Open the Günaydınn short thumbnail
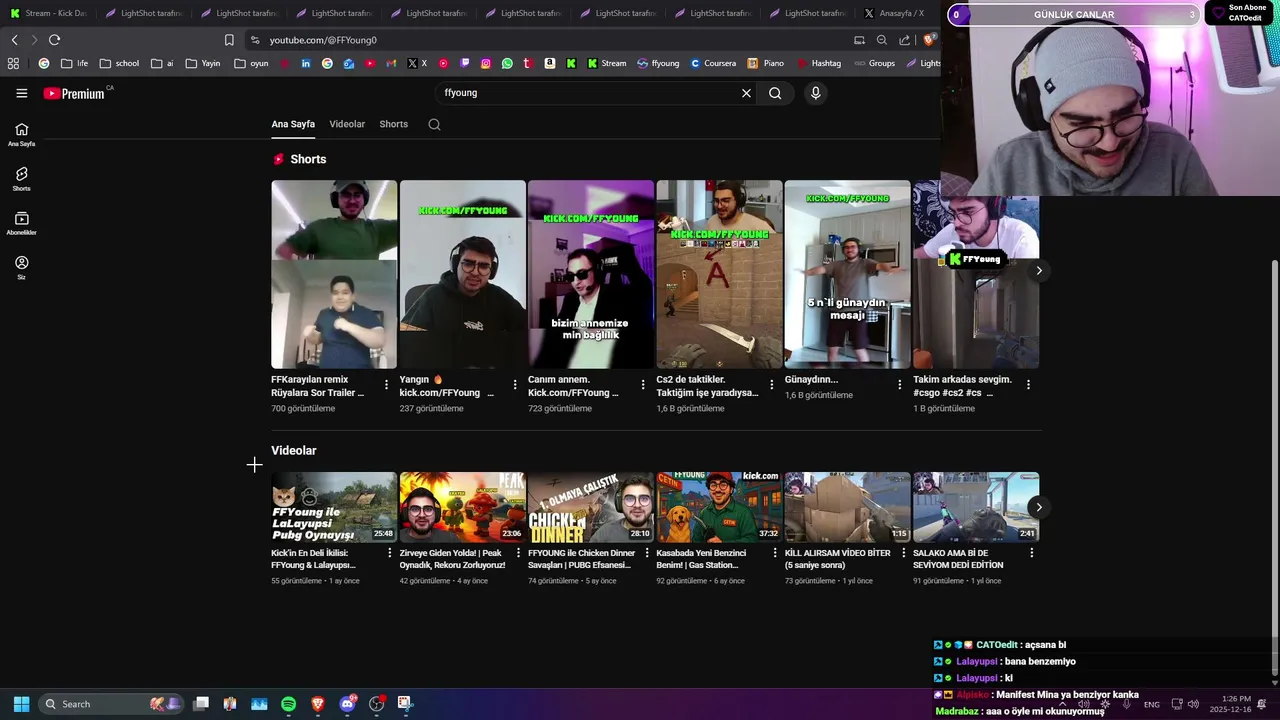This screenshot has width=1280, height=720. pos(848,274)
